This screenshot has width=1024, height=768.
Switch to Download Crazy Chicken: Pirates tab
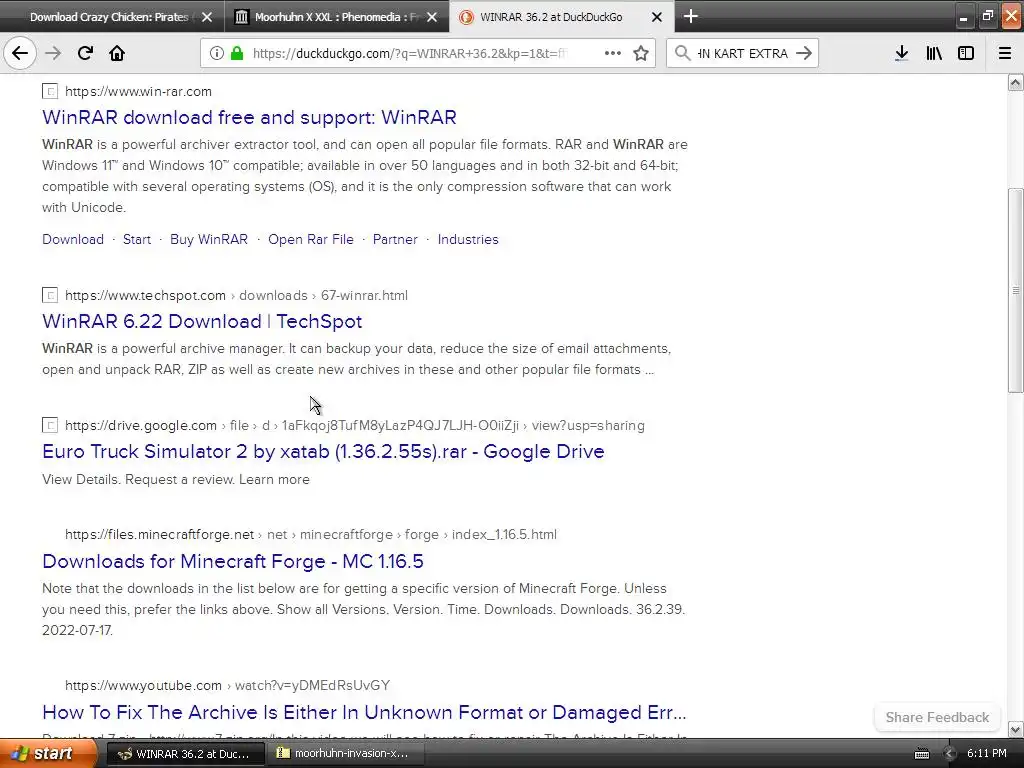click(112, 17)
